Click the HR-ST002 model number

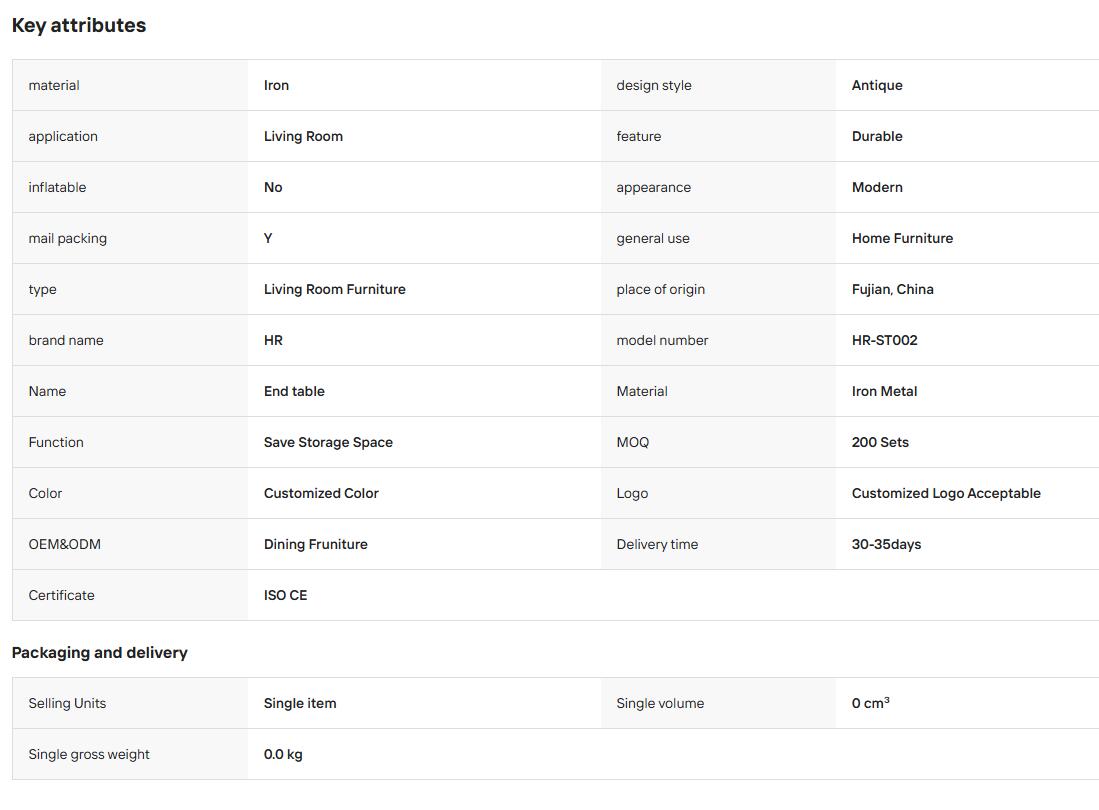point(884,341)
